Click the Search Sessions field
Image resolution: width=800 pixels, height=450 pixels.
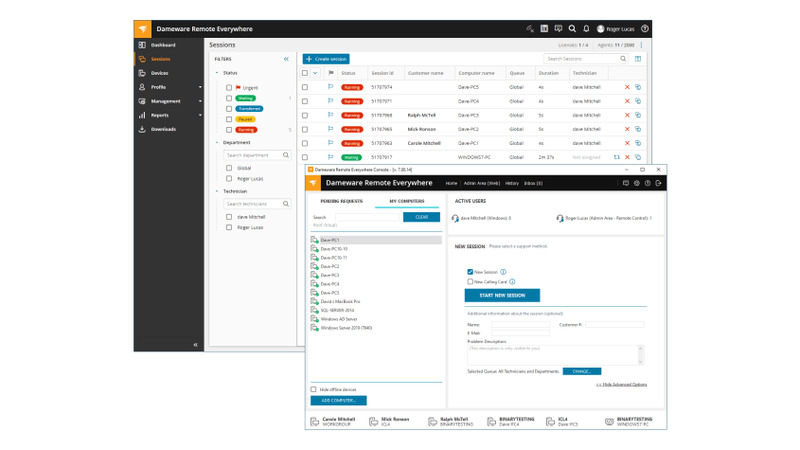(586, 59)
